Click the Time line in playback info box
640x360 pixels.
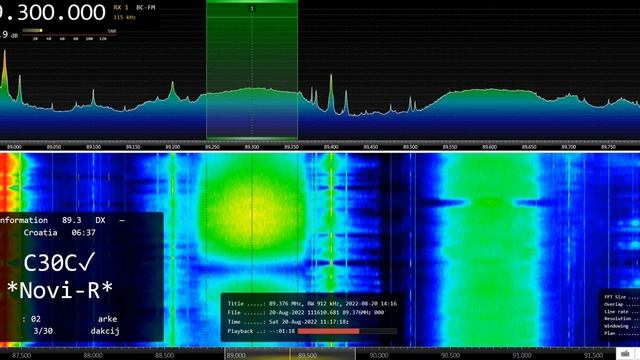pyautogui.click(x=288, y=322)
